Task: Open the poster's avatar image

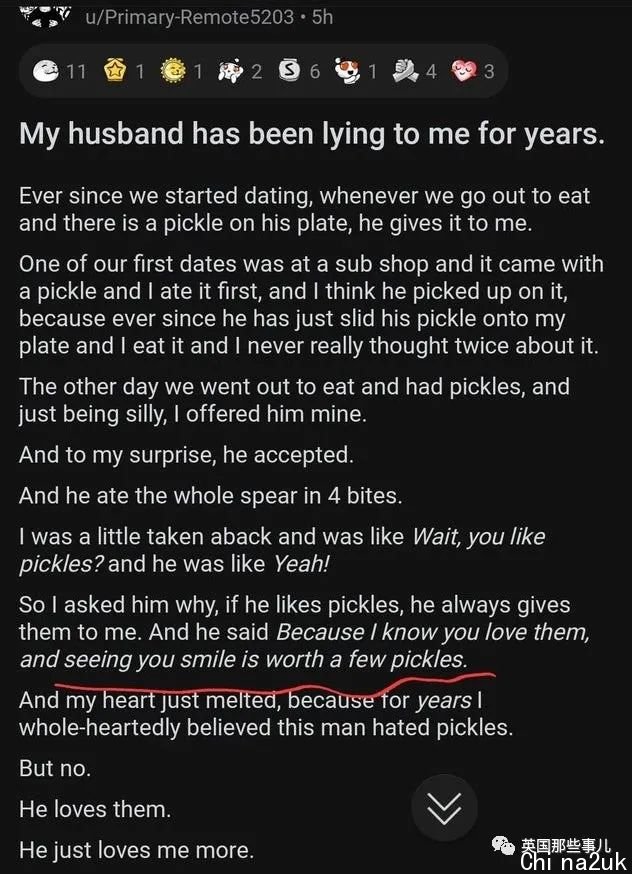Action: pos(46,15)
